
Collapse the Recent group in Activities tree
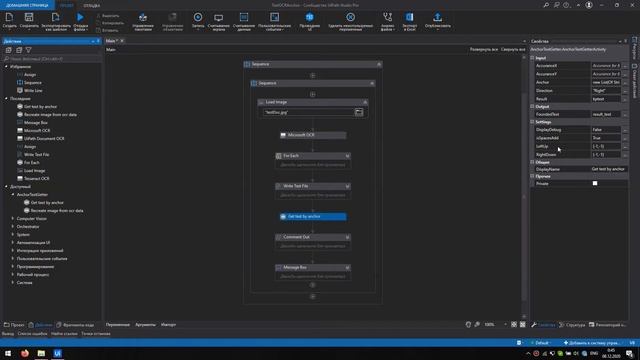pyautogui.click(x=6, y=98)
